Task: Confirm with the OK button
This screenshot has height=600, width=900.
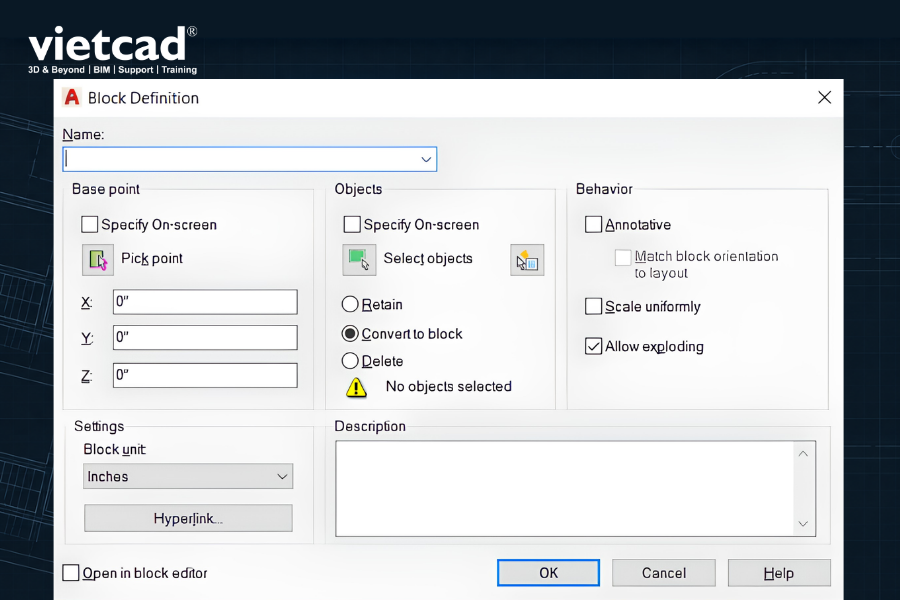Action: (548, 573)
